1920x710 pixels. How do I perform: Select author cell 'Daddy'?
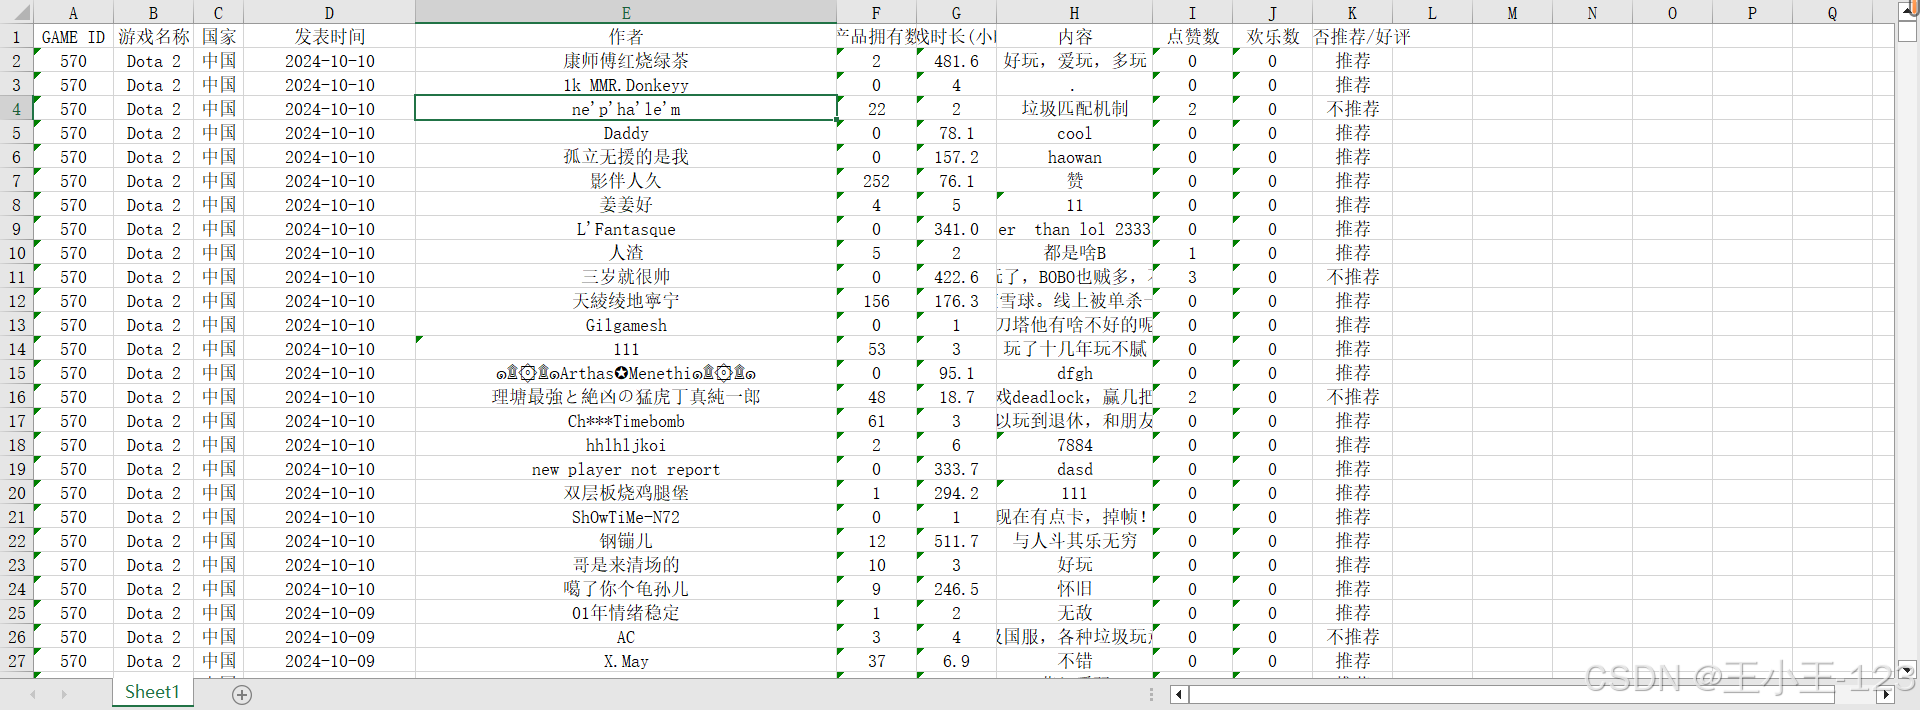626,133
